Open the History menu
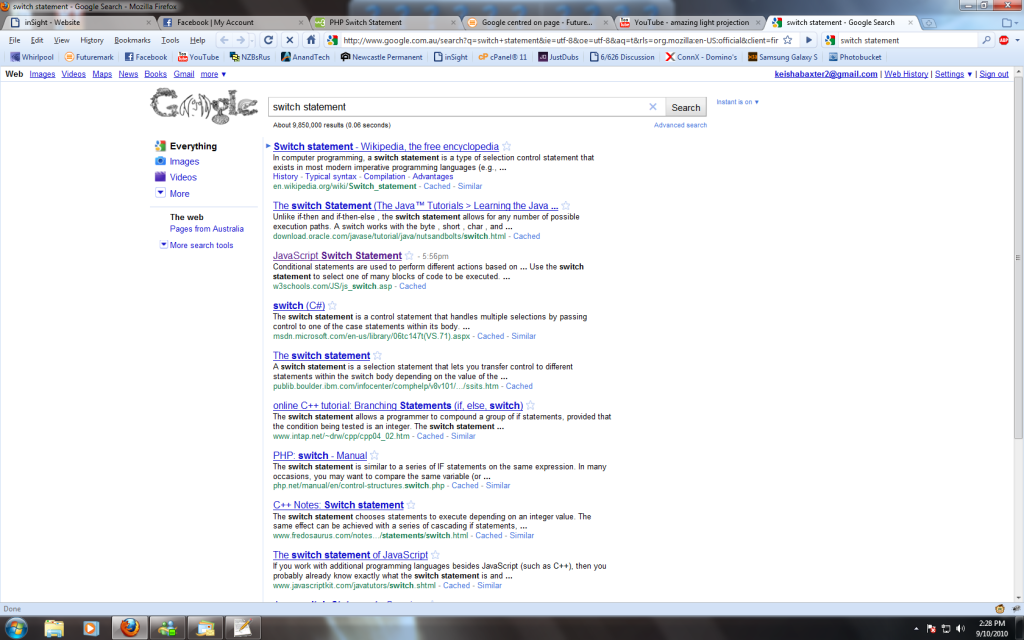 click(x=91, y=40)
